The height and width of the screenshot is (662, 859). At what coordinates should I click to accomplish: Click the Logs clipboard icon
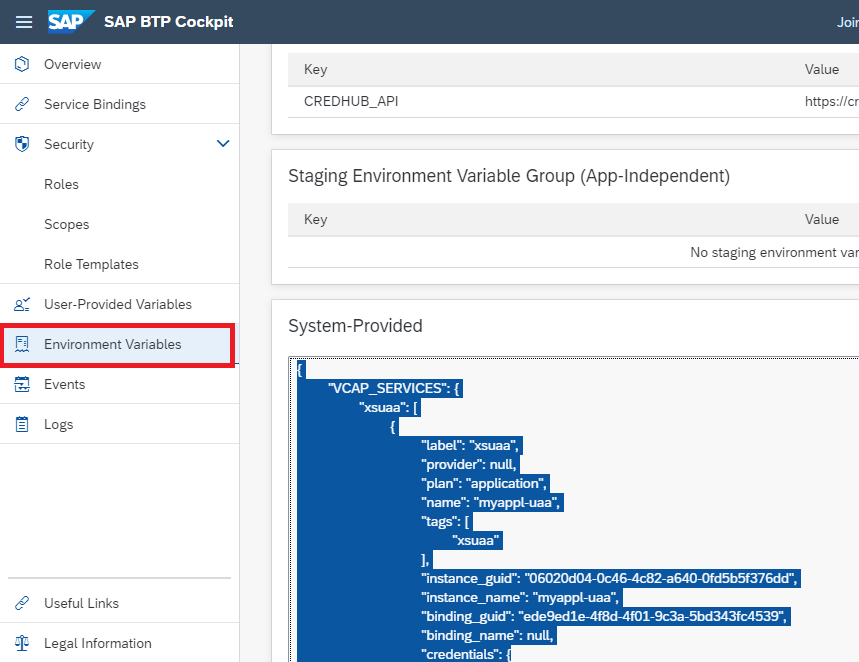pos(22,424)
